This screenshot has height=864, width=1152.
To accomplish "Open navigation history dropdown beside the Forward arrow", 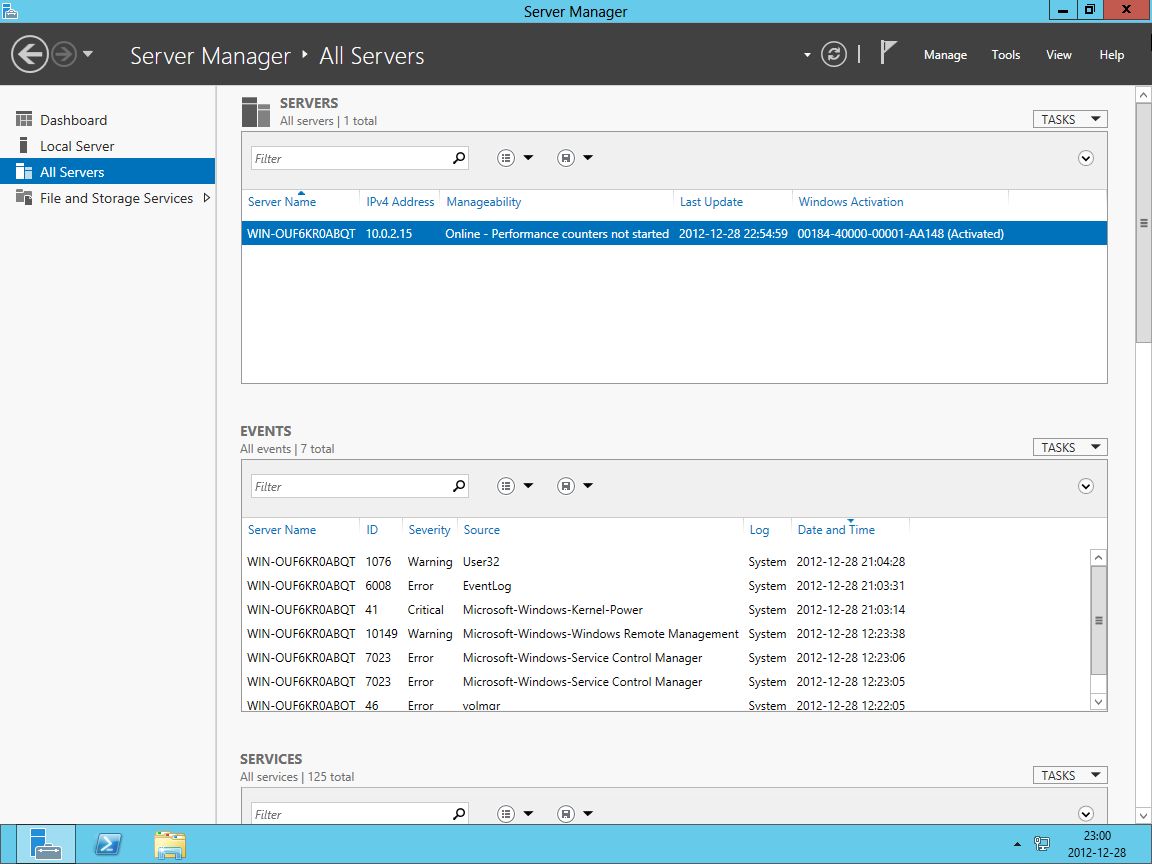I will tap(88, 54).
